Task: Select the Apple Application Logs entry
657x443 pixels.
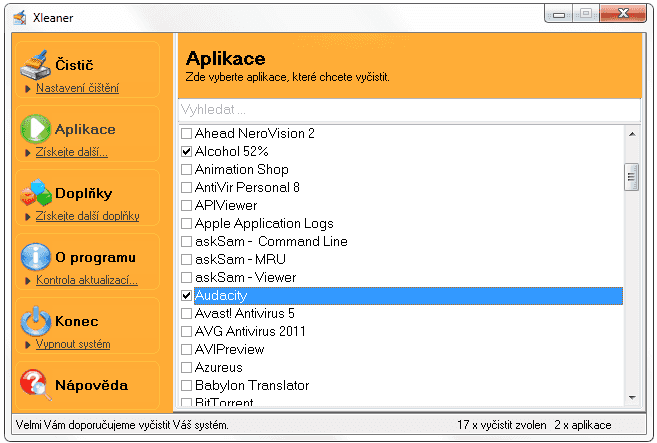Action: click(x=264, y=224)
